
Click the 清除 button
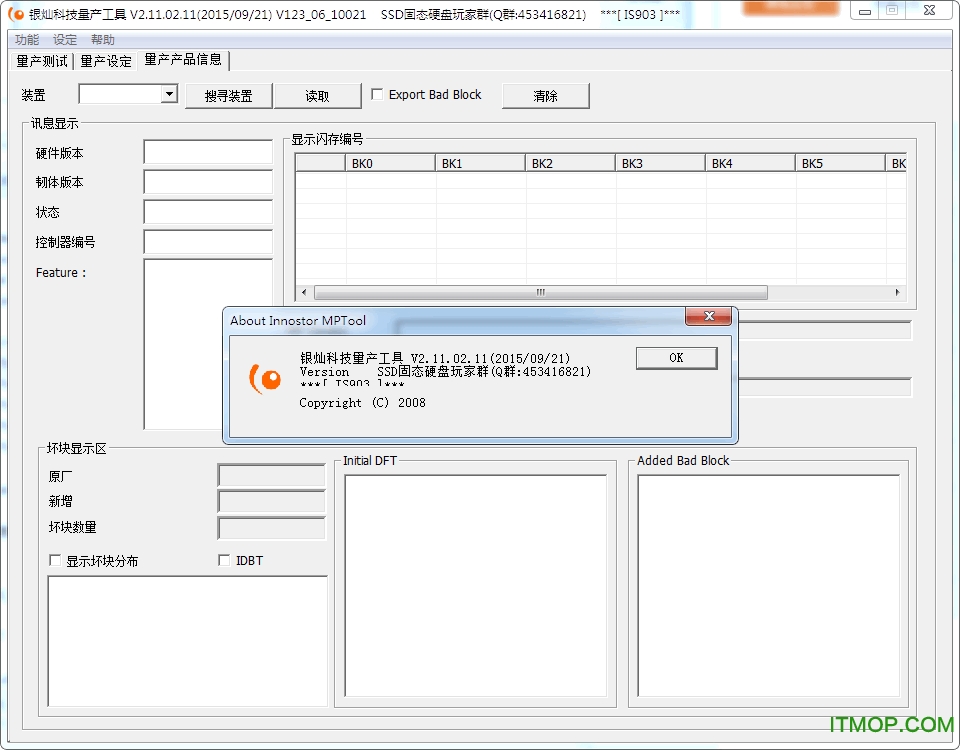pyautogui.click(x=545, y=96)
